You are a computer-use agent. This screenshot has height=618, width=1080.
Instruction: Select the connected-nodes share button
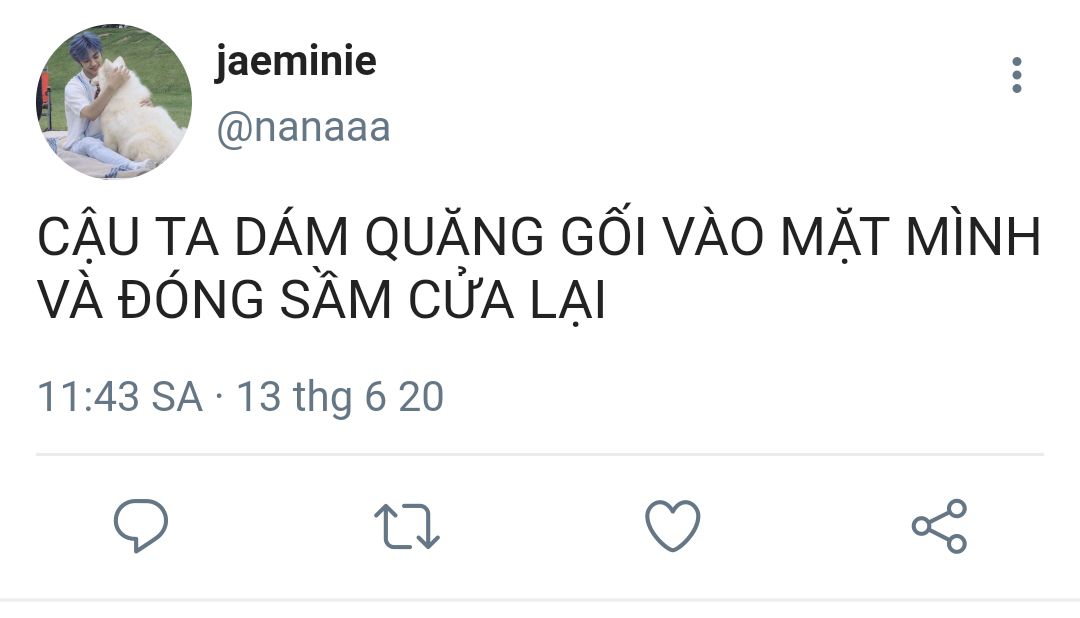939,526
